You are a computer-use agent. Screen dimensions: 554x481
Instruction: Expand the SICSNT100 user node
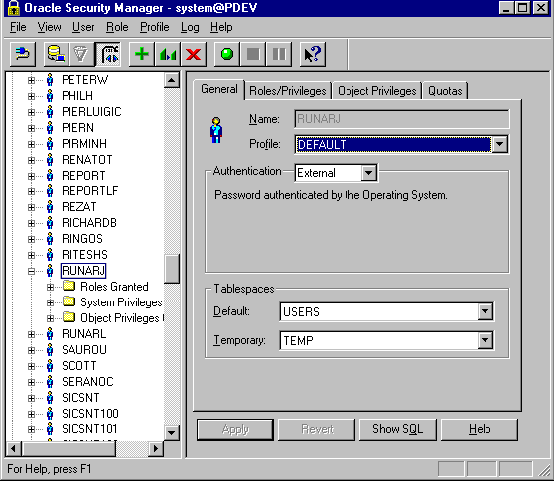pos(31,414)
